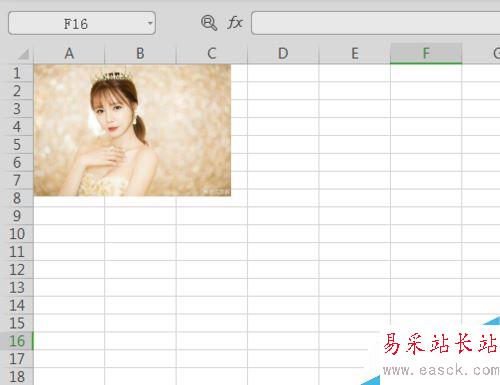Select row 2 header
This screenshot has height=385, width=500.
coord(17,91)
